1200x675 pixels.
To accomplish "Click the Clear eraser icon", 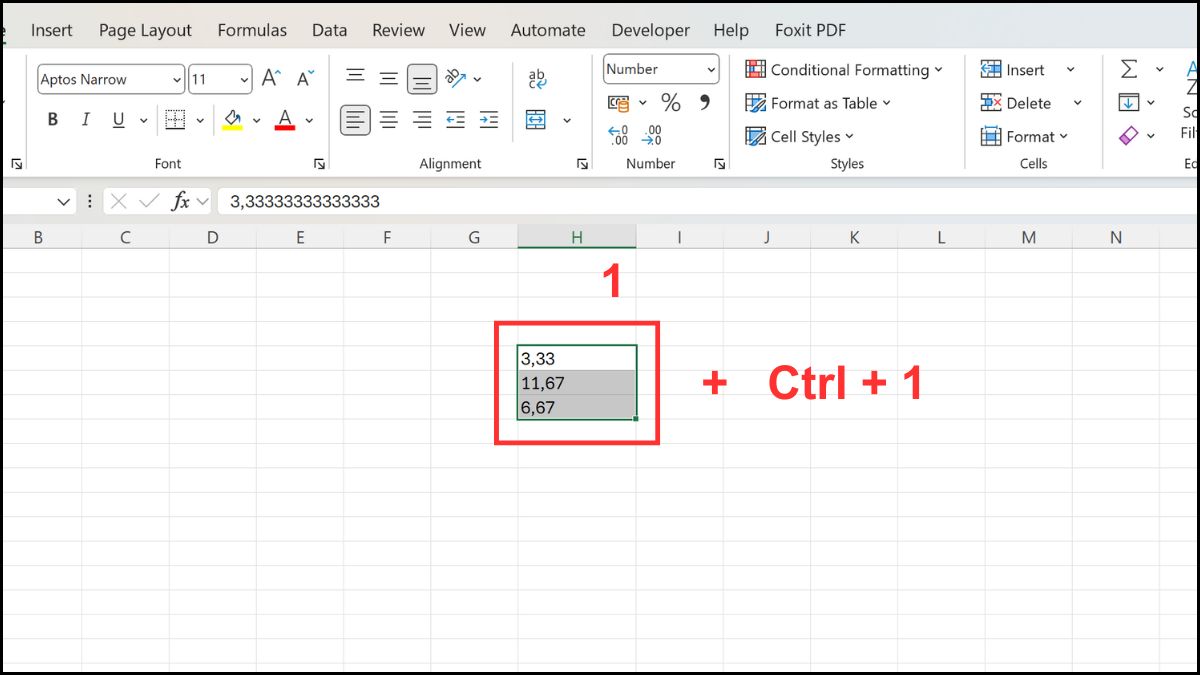I will tap(1129, 135).
